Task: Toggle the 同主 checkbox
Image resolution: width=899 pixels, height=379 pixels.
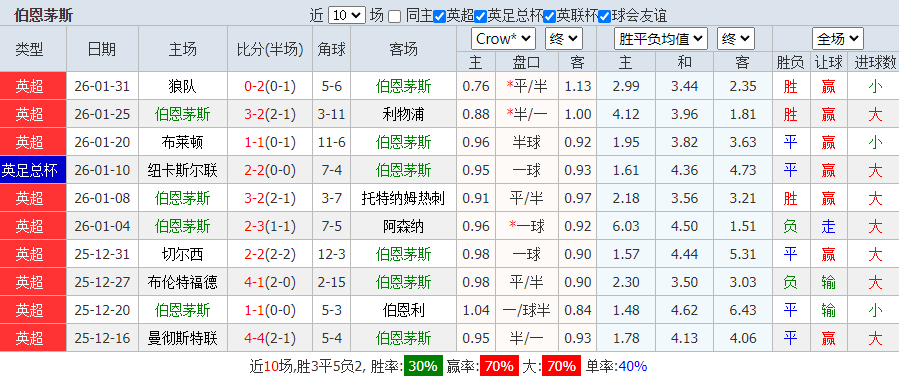Action: [x=394, y=17]
